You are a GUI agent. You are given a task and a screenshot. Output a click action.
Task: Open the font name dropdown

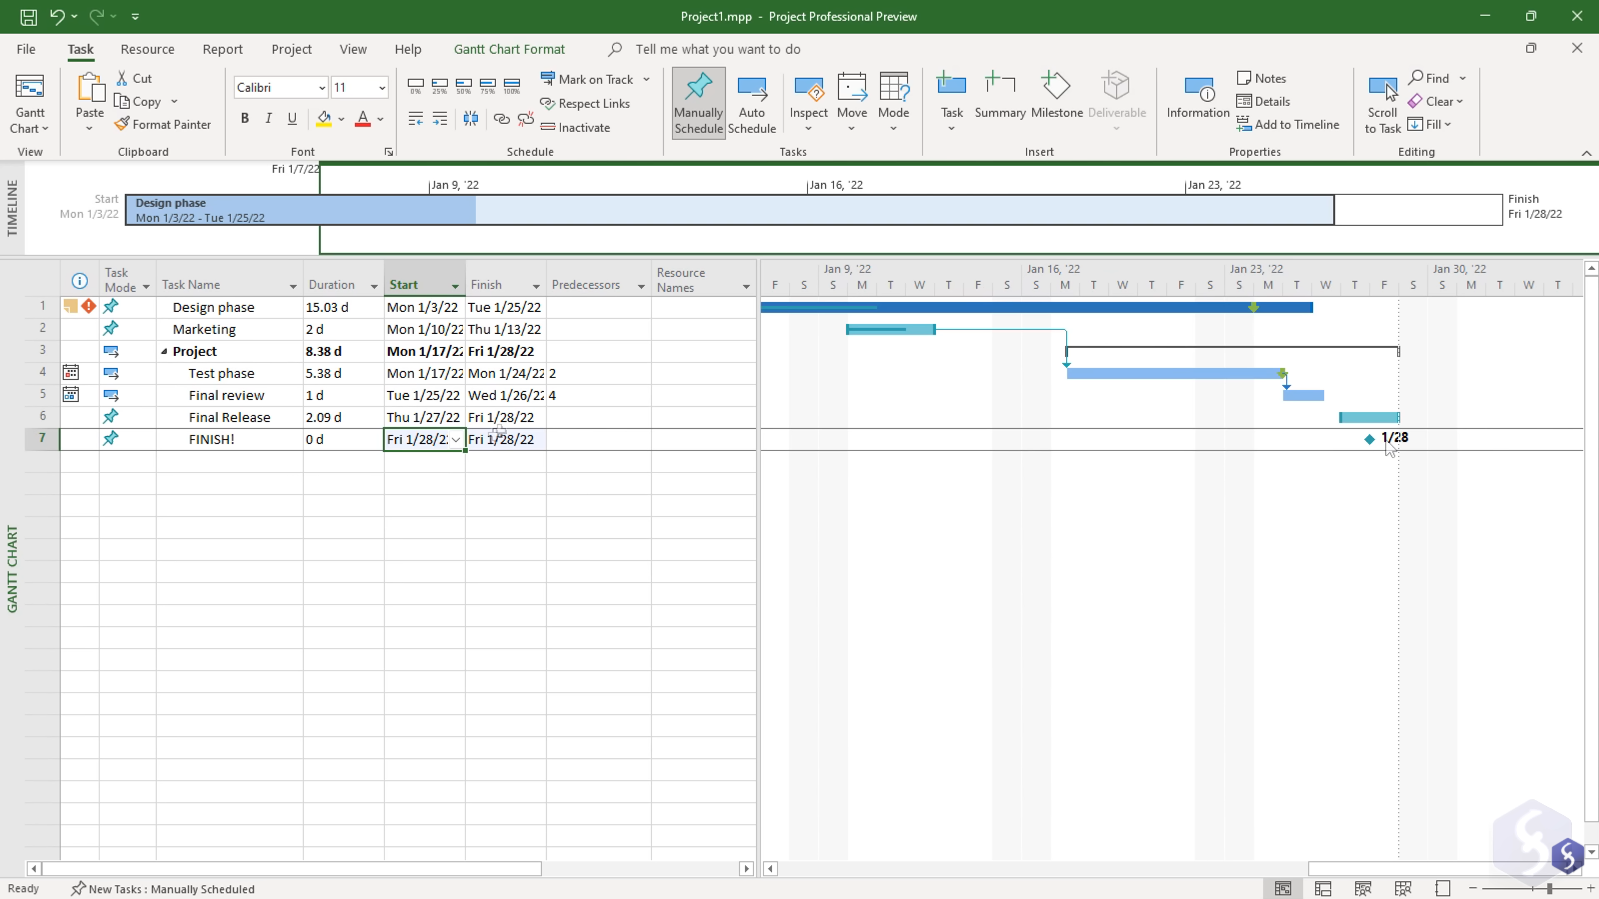pyautogui.click(x=322, y=88)
